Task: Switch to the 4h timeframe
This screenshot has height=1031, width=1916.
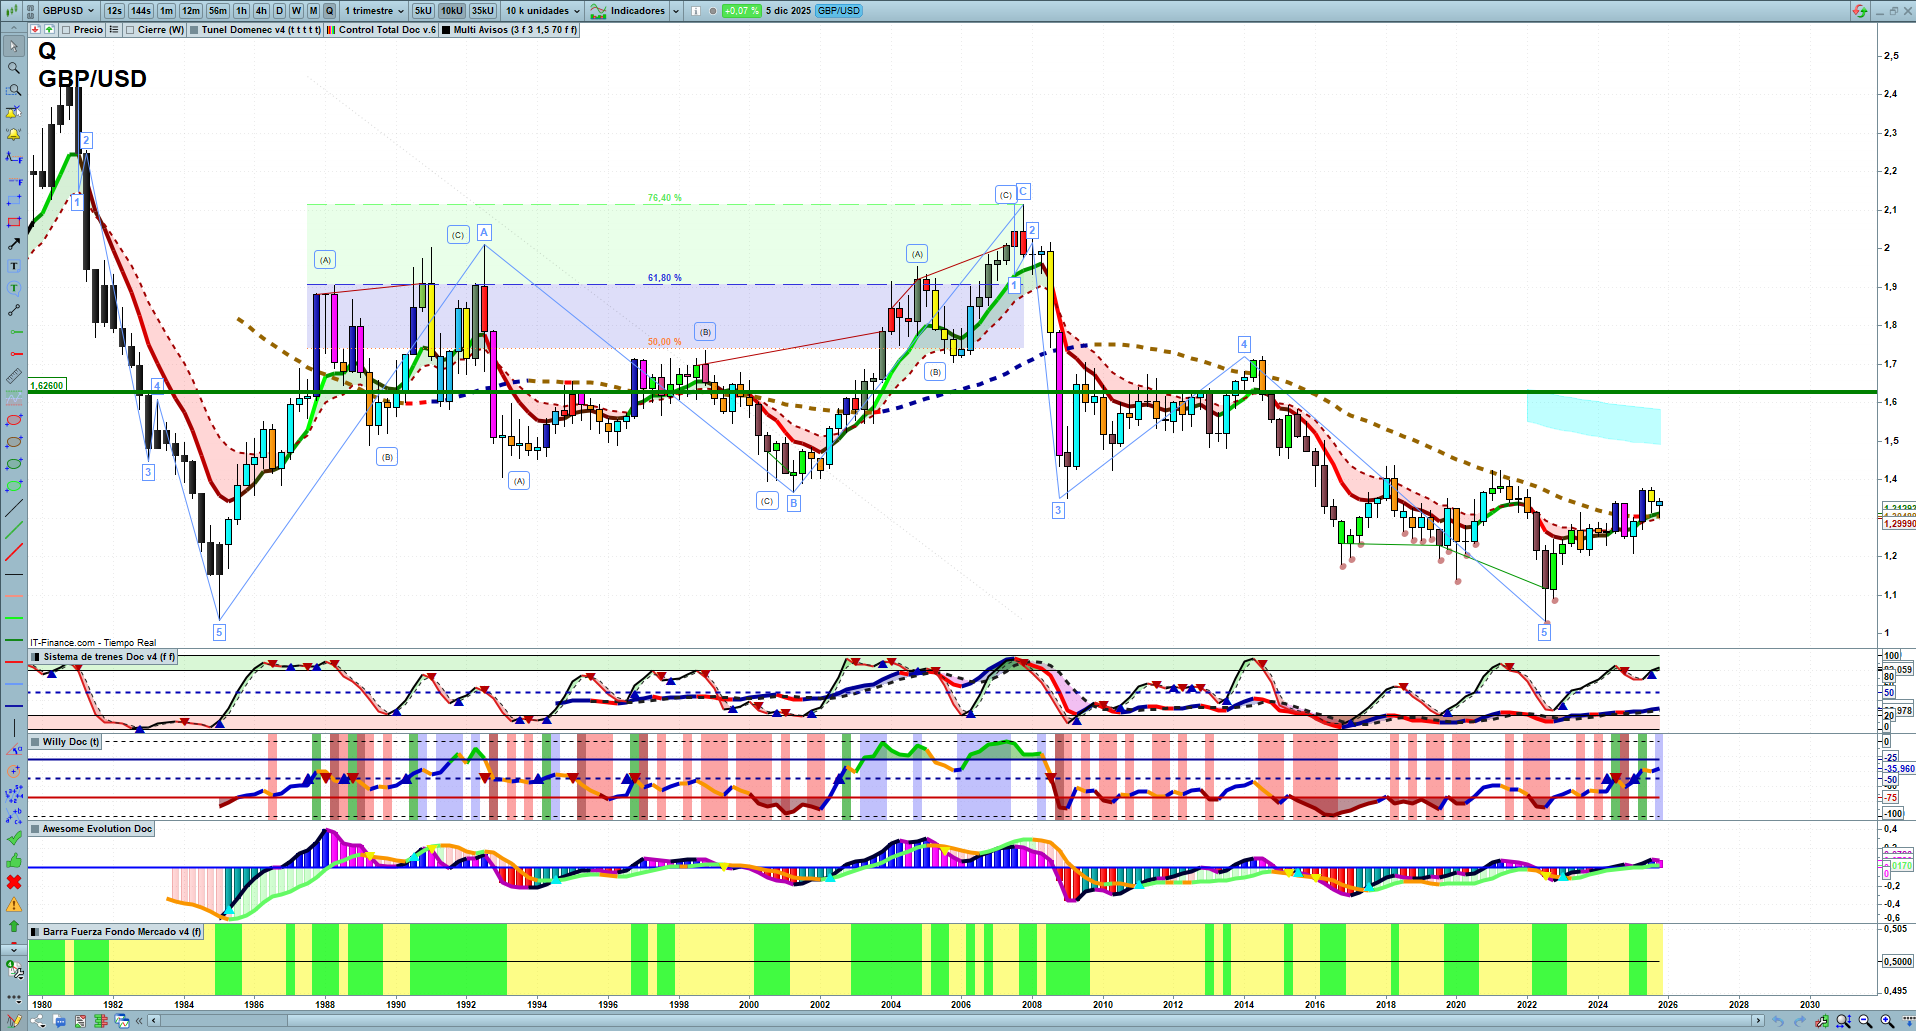Action: tap(261, 11)
